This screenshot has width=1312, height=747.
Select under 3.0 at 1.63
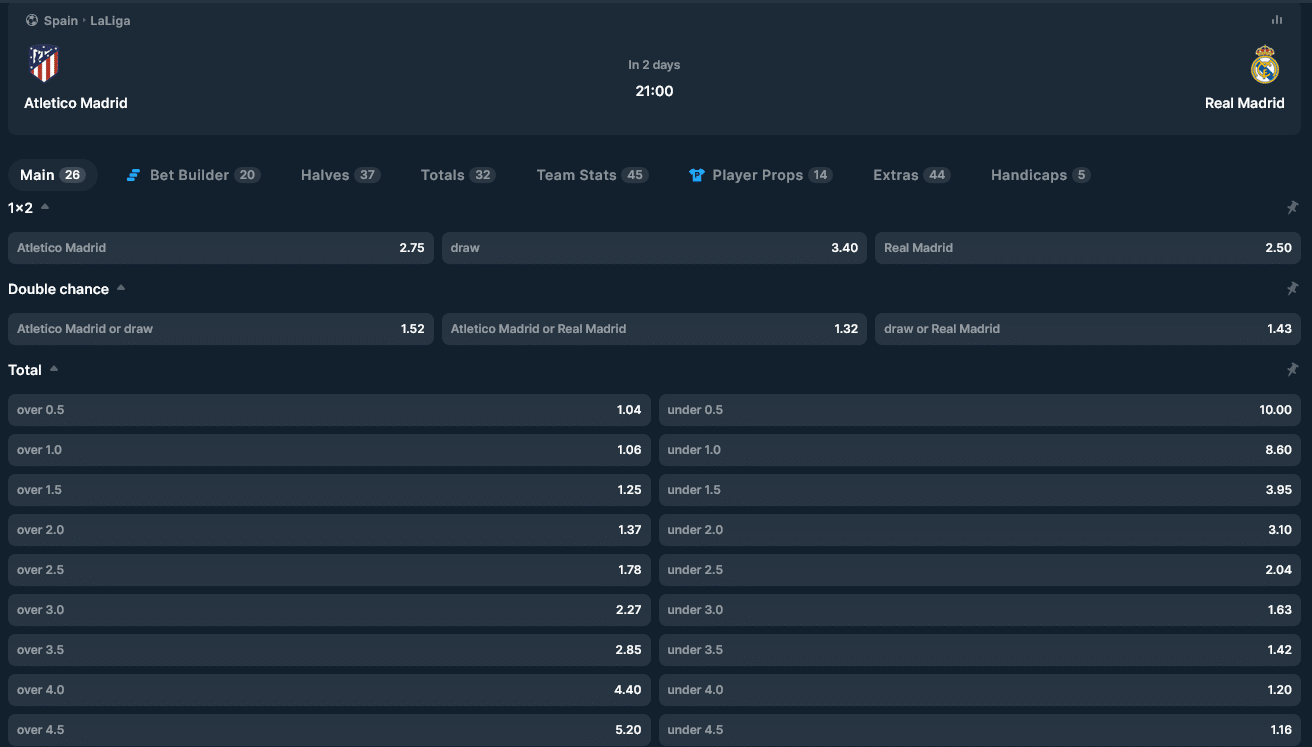[980, 610]
